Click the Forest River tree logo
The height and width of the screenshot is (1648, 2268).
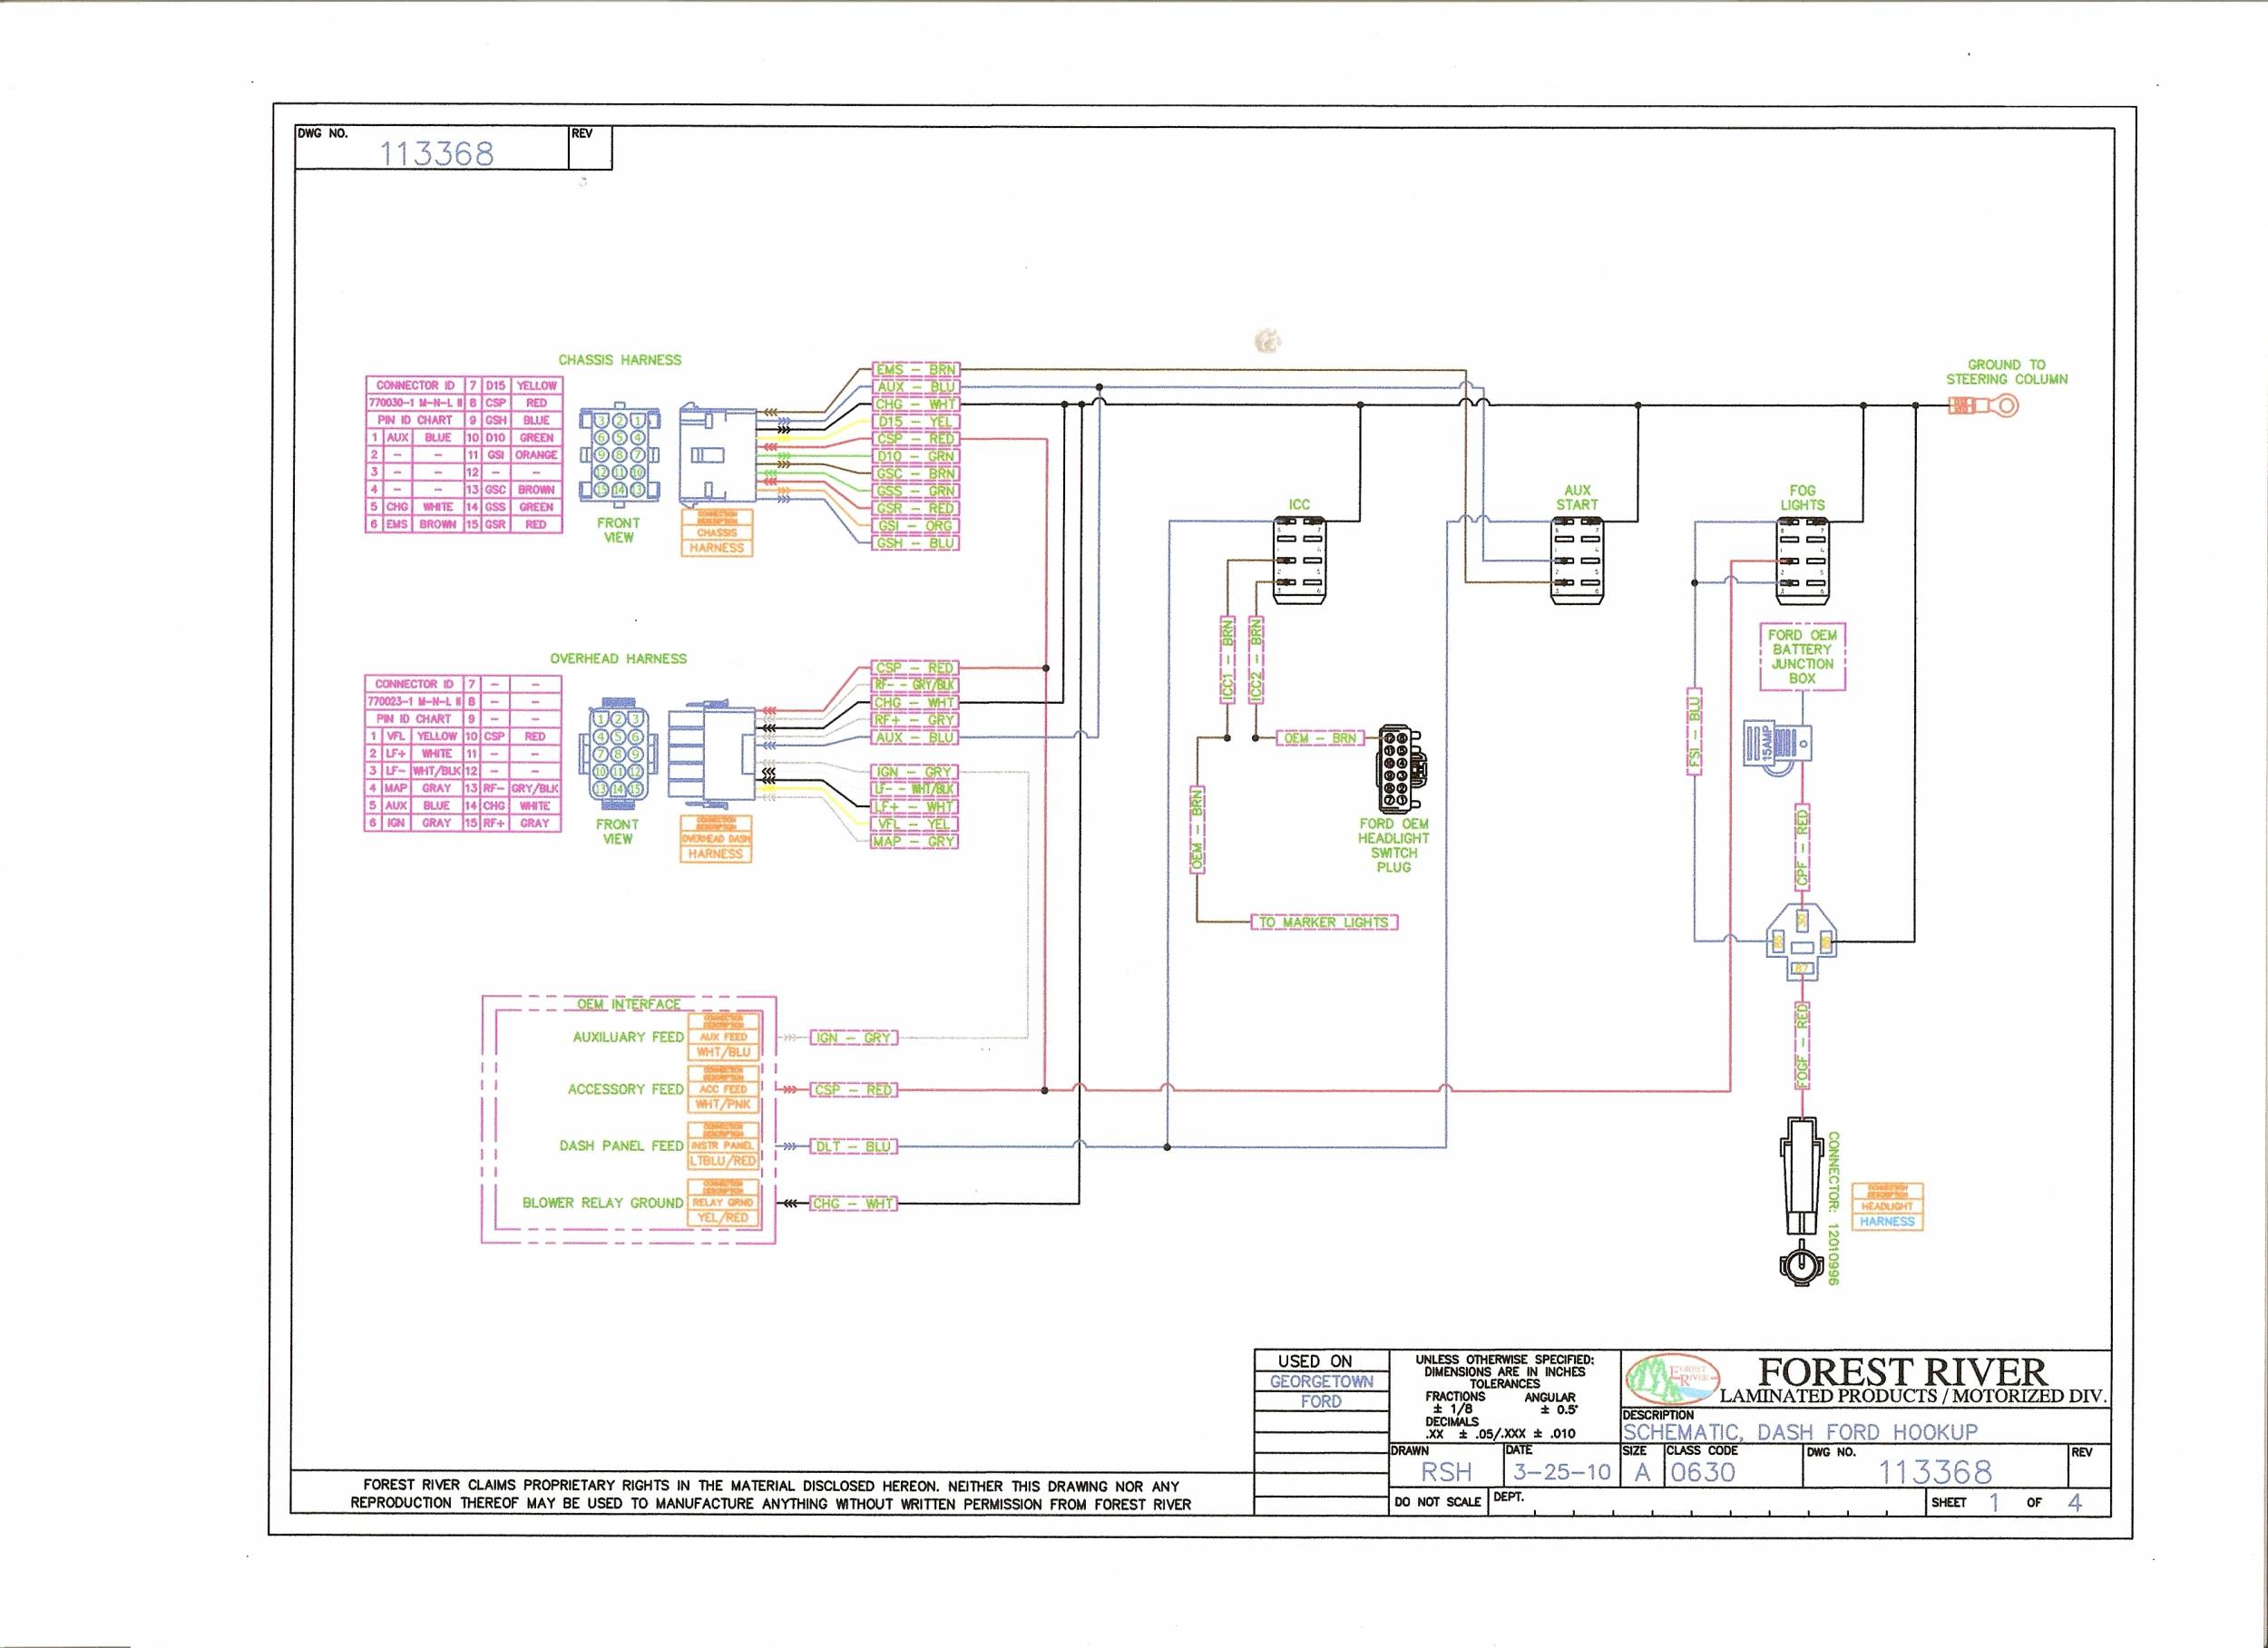tap(1672, 1379)
